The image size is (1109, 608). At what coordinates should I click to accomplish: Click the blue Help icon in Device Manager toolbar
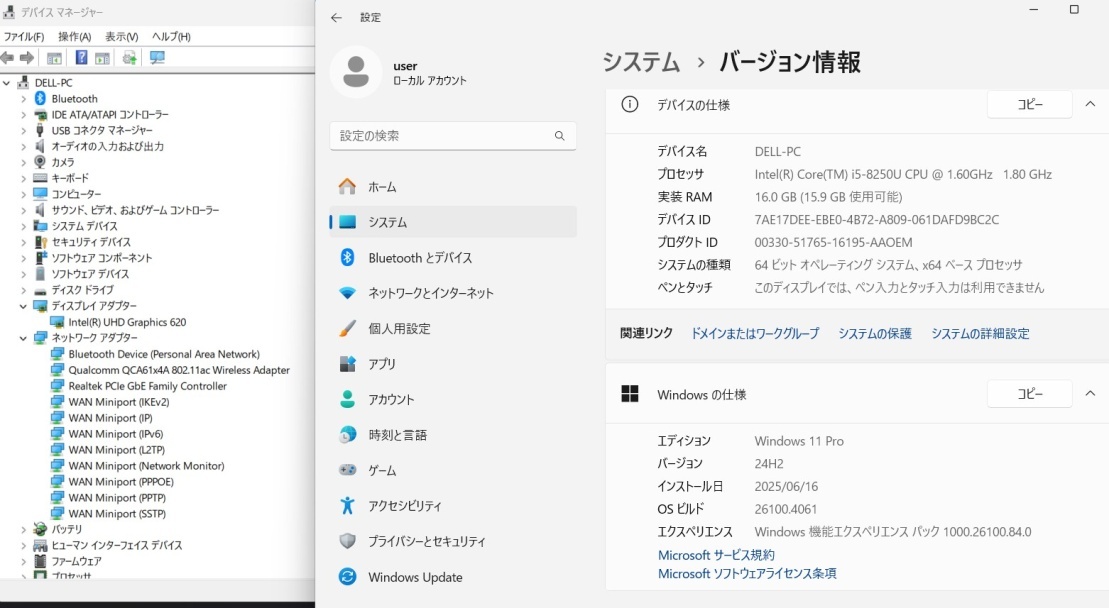[81, 58]
